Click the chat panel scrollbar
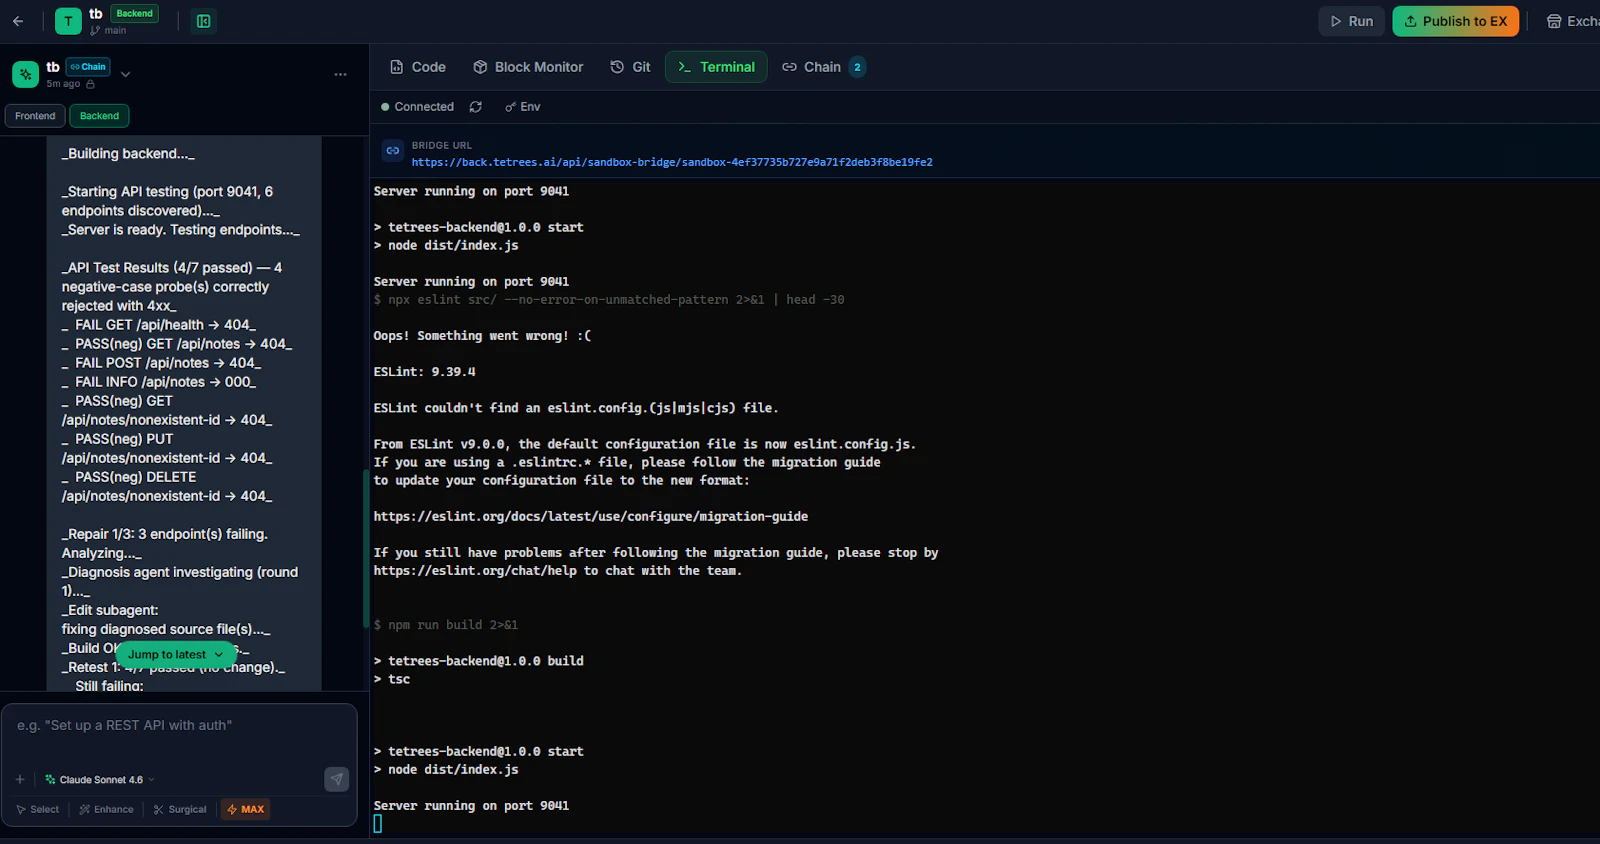 pos(365,548)
